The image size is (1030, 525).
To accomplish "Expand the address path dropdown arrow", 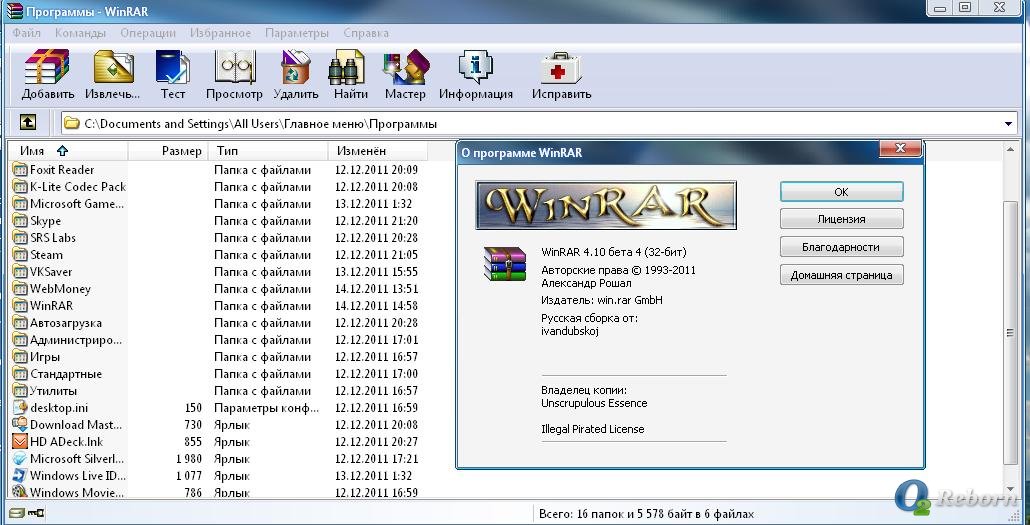I will coord(1008,124).
